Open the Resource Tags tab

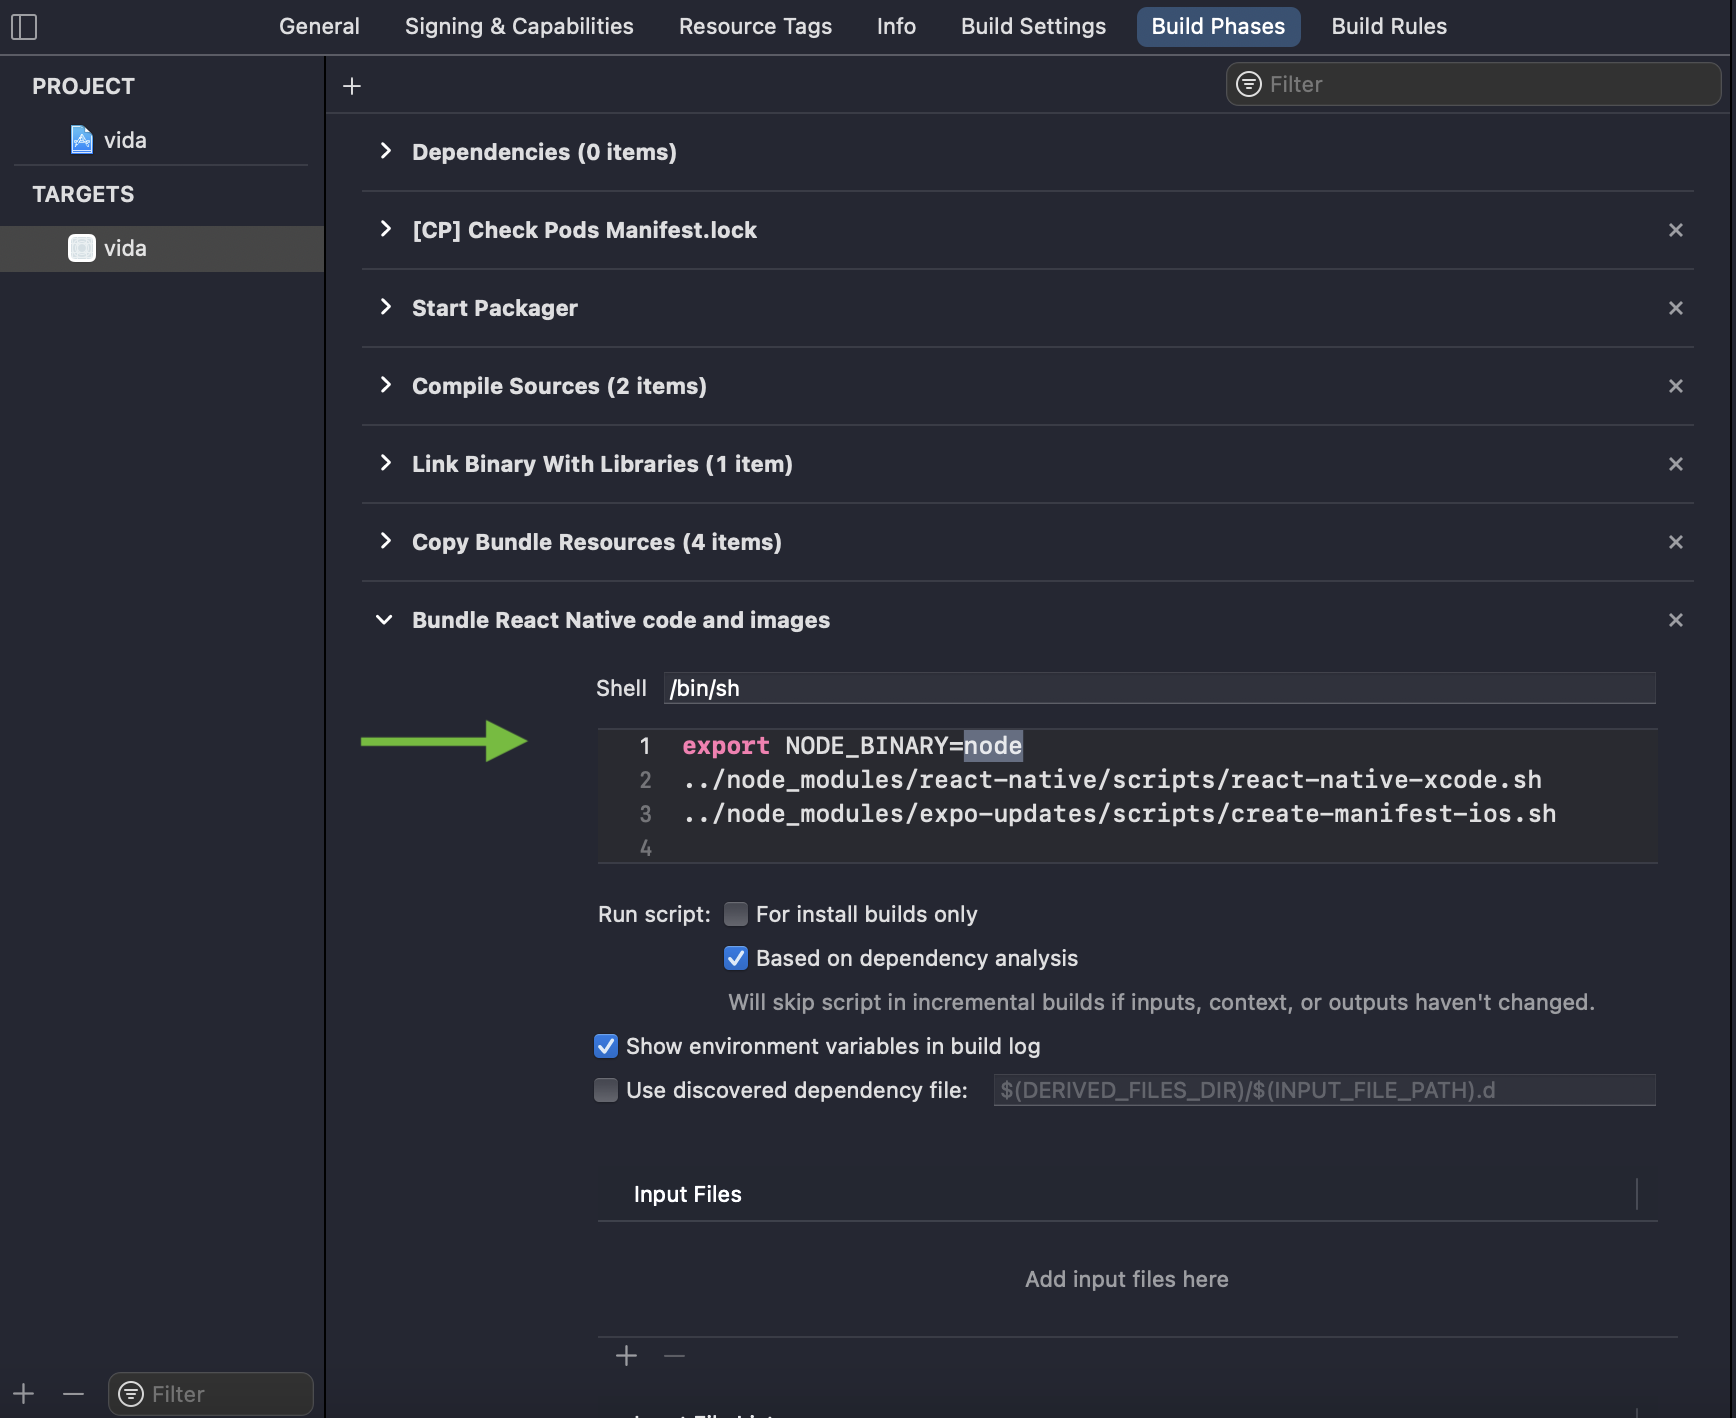[x=755, y=27]
